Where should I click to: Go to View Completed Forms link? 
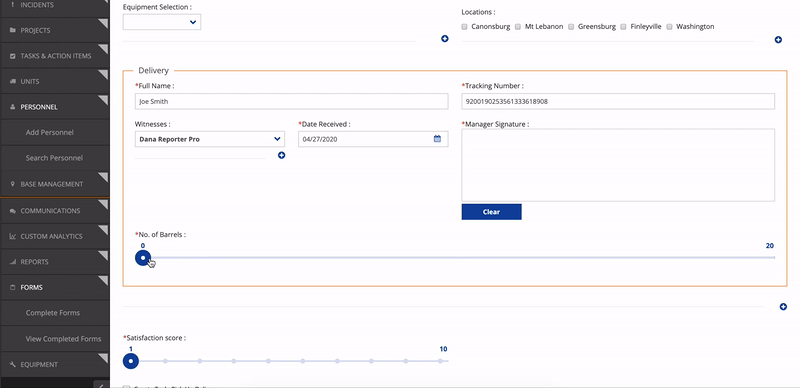[63, 338]
